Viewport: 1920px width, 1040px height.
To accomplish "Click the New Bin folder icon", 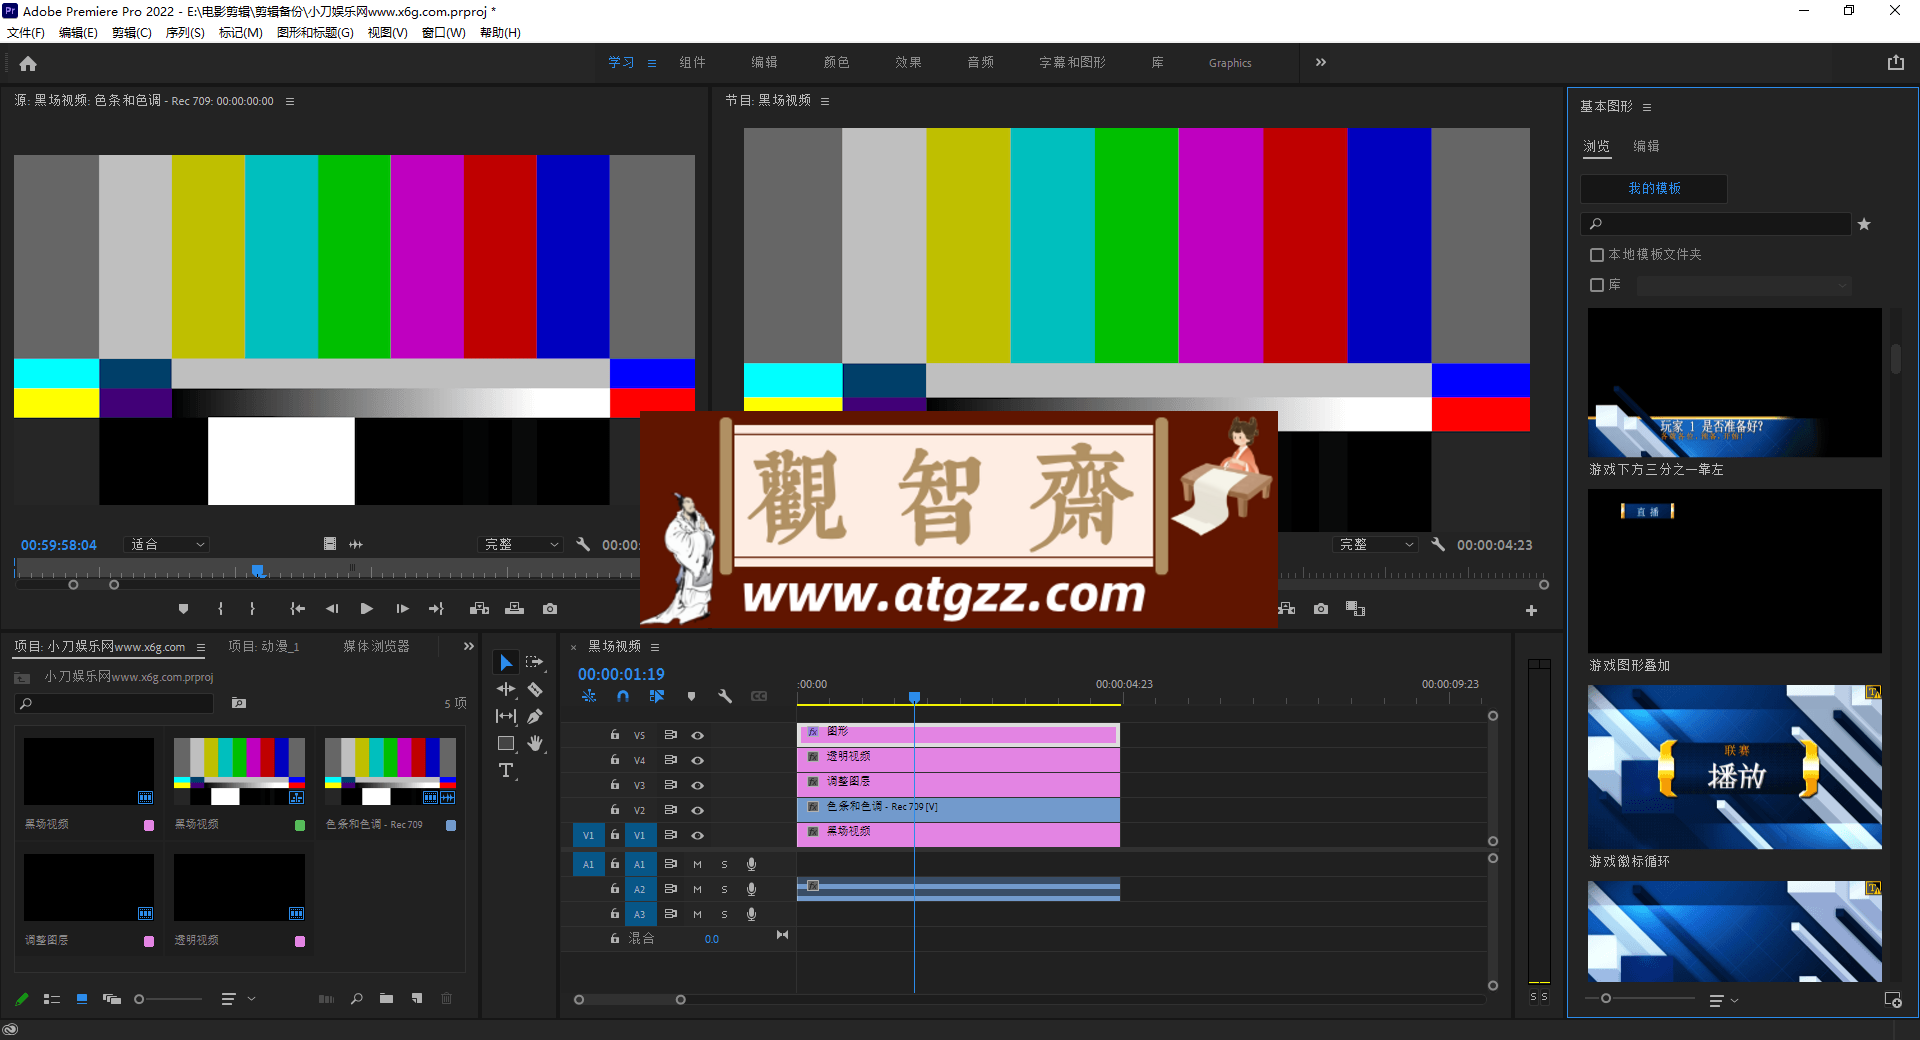I will 386,998.
